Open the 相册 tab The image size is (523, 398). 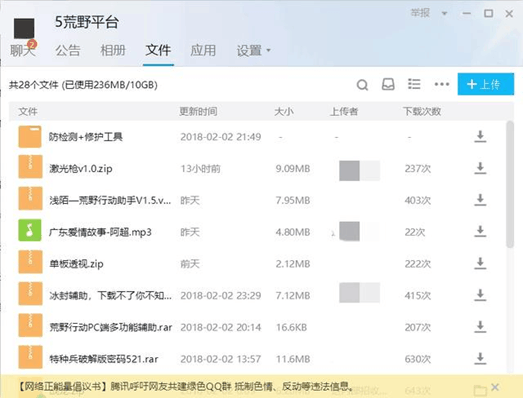coord(113,51)
